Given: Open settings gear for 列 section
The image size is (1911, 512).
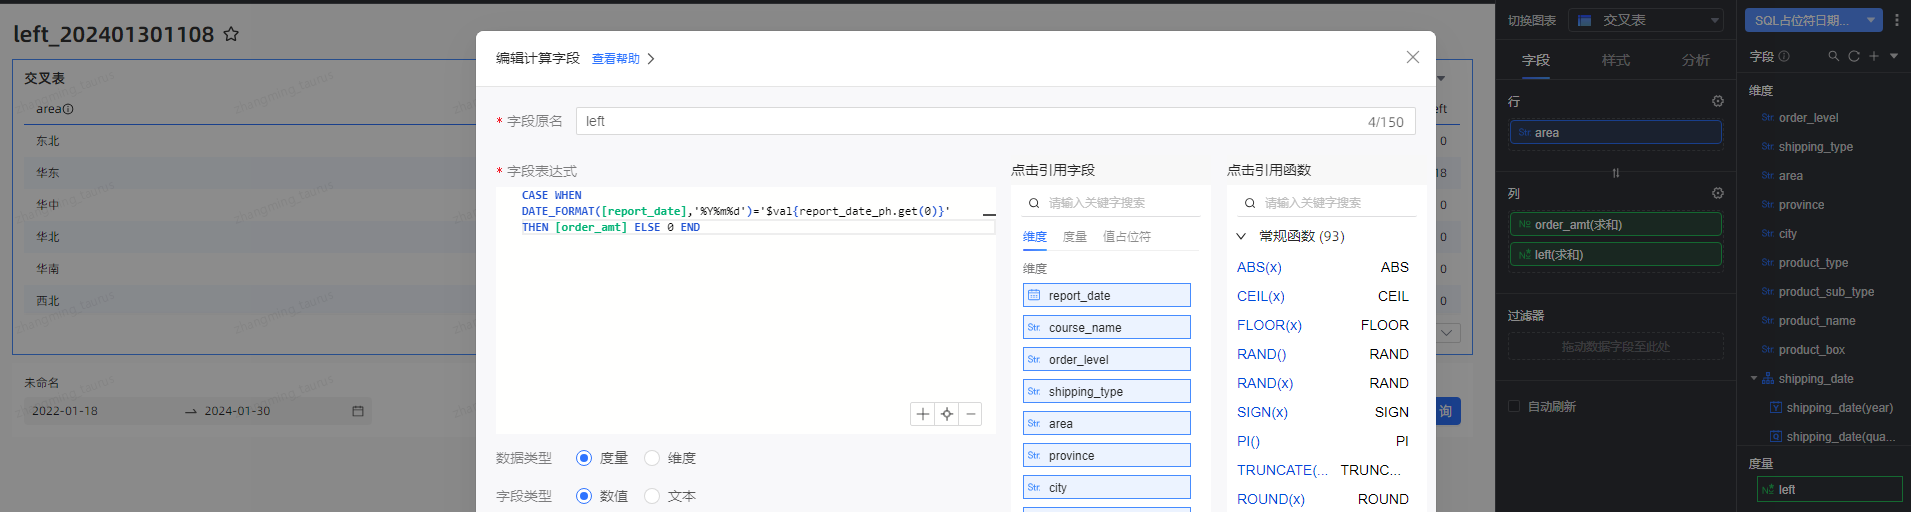Looking at the screenshot, I should coord(1717,193).
